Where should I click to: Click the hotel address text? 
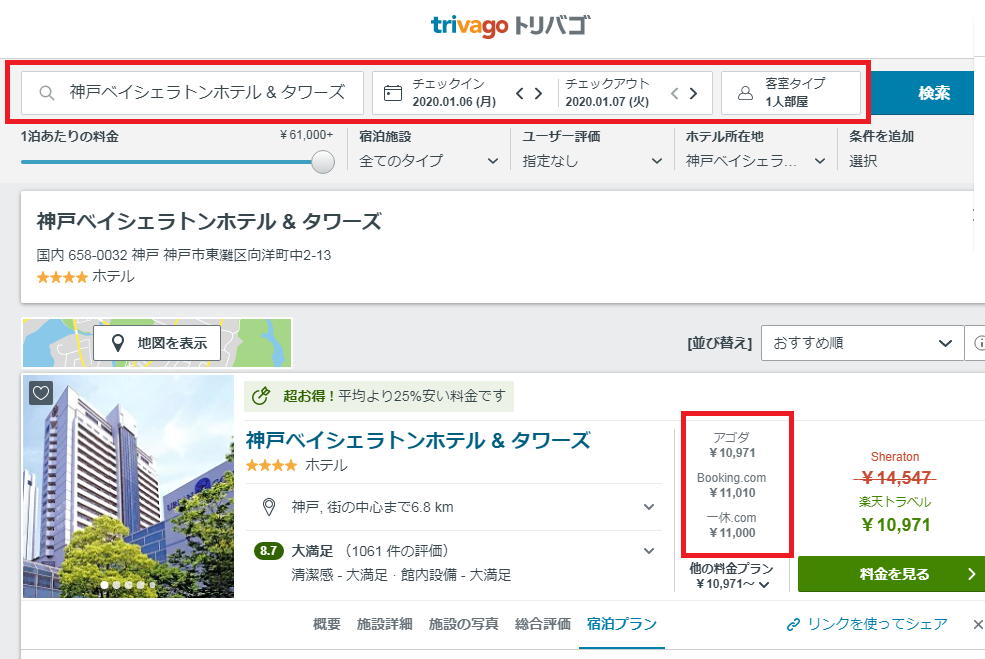click(x=183, y=255)
